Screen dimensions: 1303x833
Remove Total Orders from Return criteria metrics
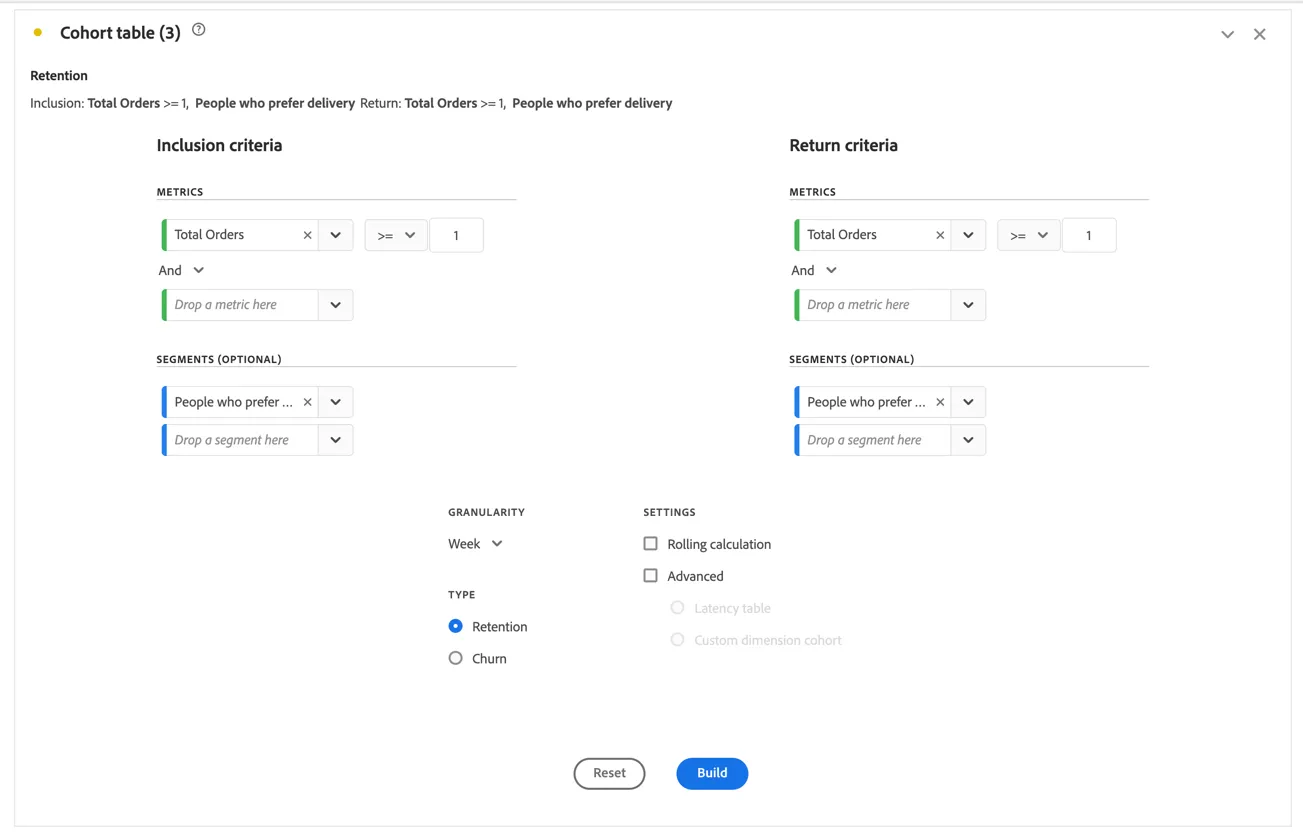pos(940,235)
